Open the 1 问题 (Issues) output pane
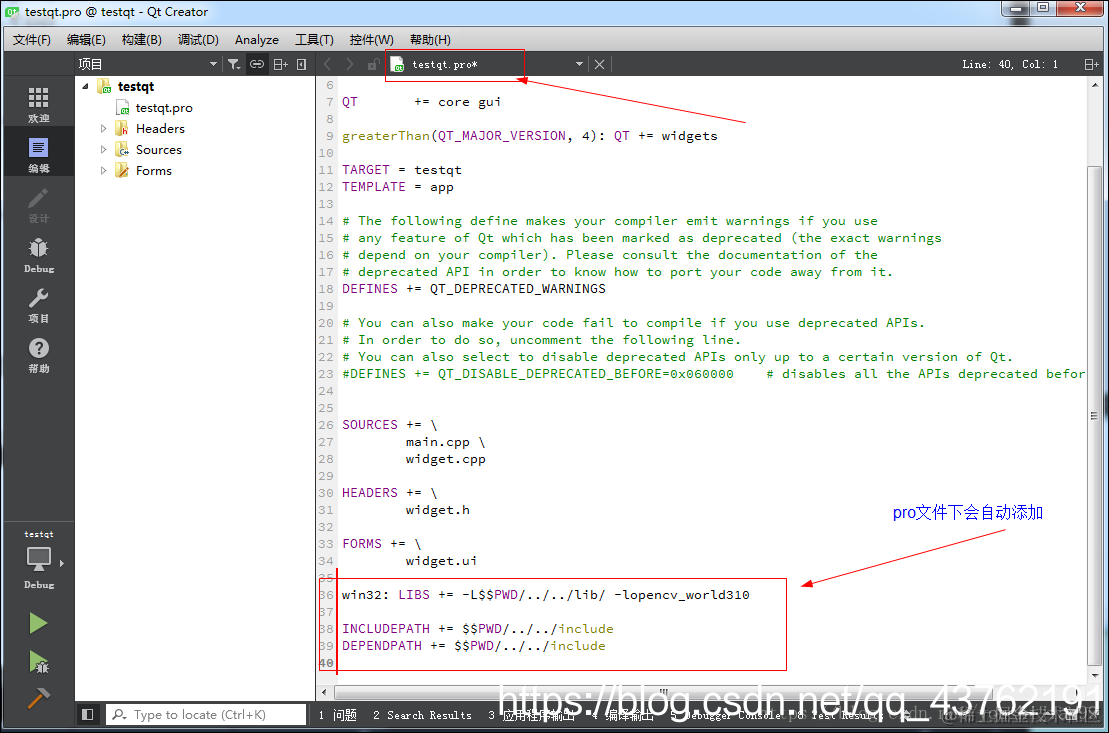 click(337, 715)
